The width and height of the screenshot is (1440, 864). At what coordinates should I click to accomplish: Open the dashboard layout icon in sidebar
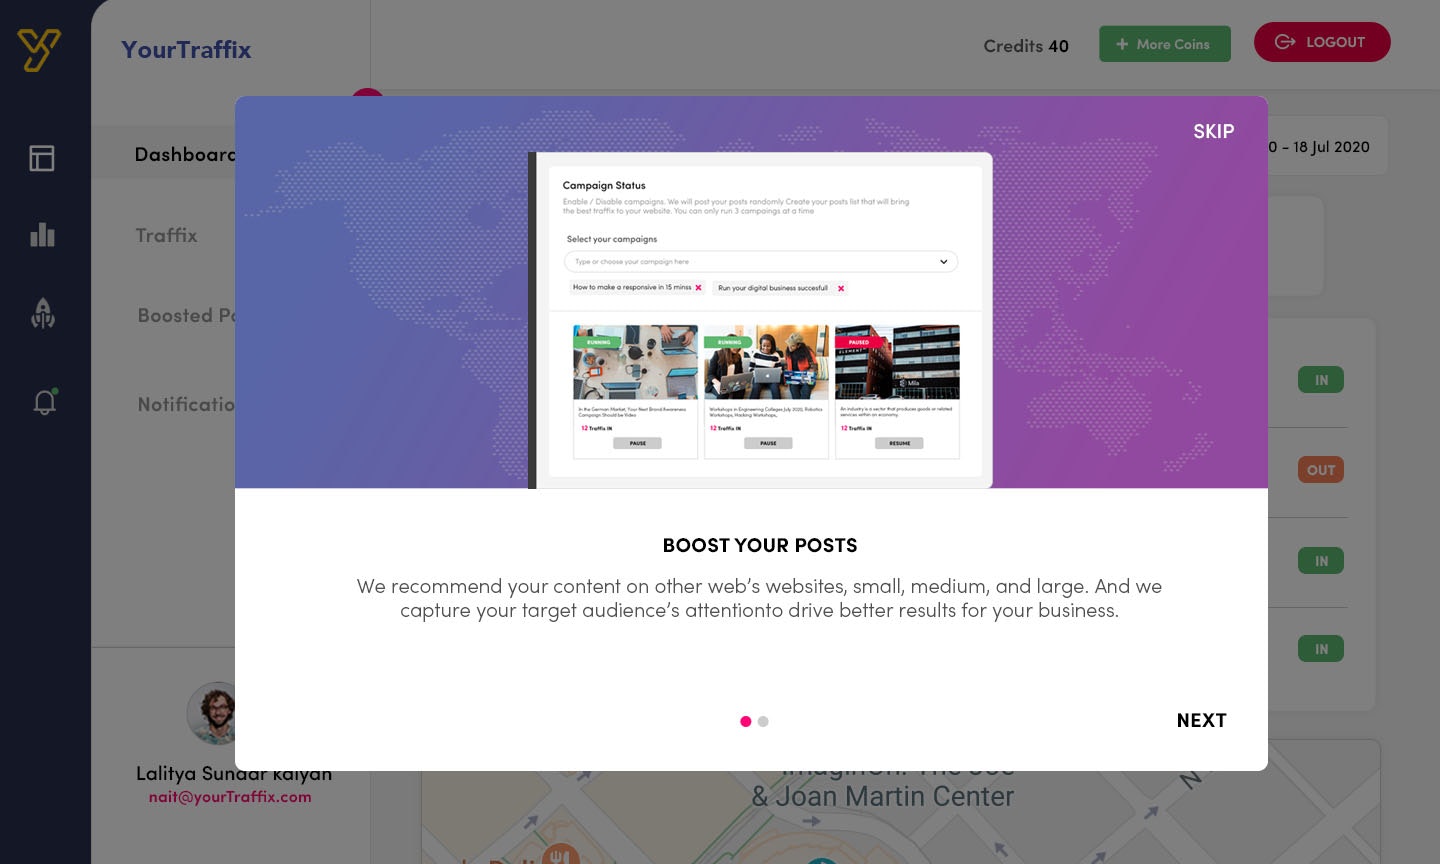click(42, 158)
